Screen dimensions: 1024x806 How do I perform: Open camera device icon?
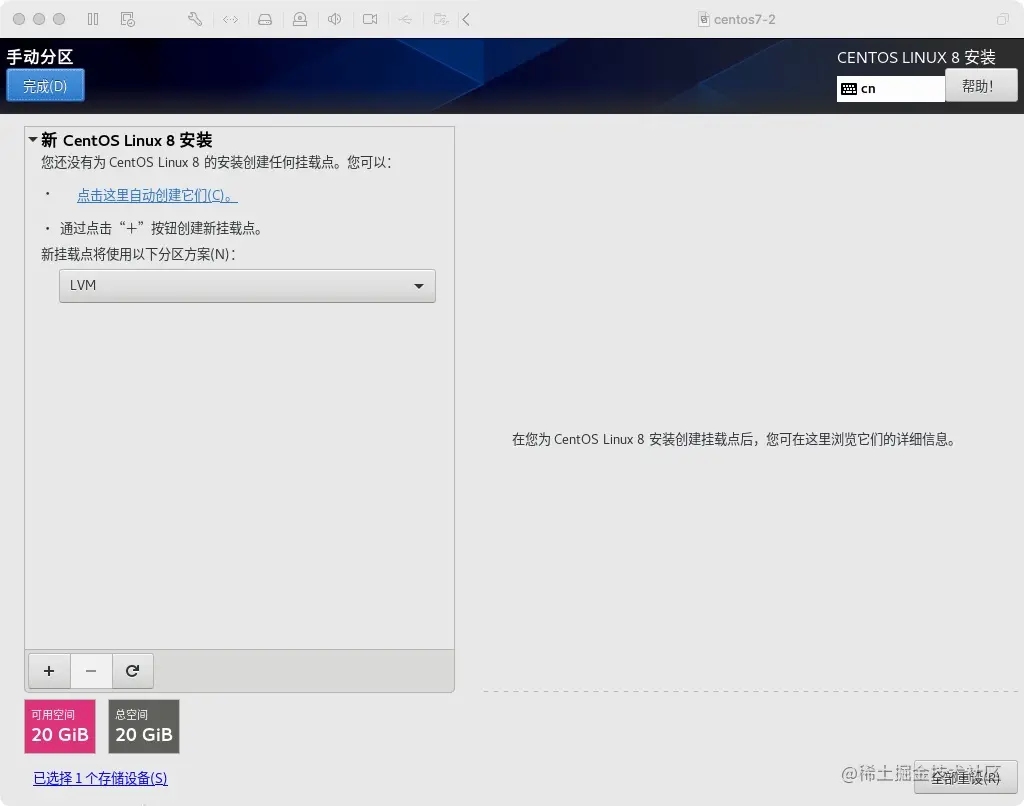click(x=370, y=20)
